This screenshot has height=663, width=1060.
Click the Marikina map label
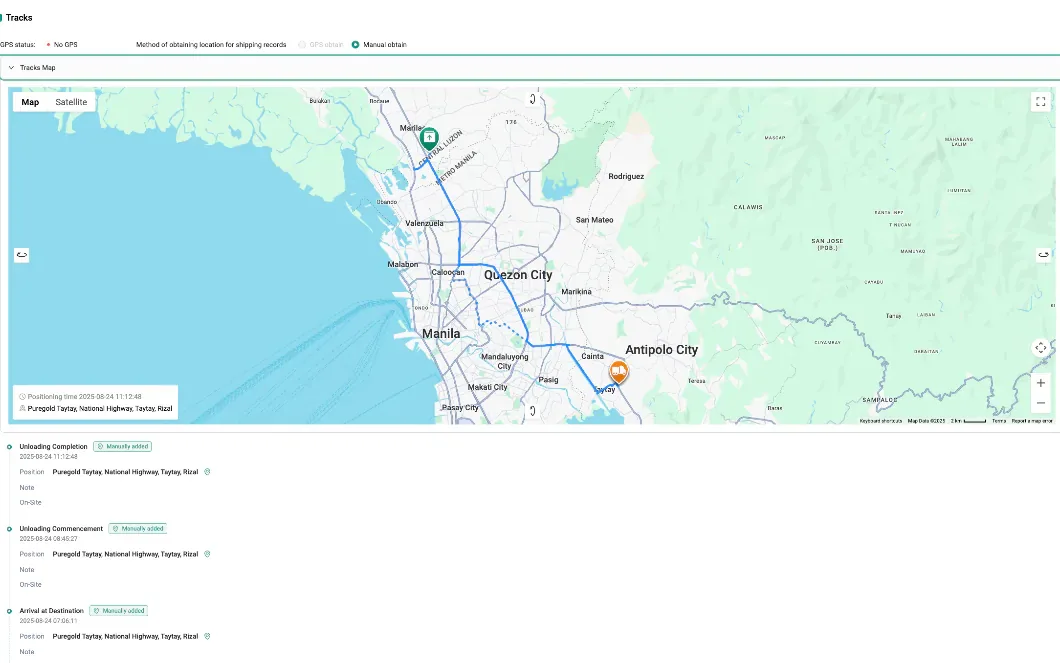pyautogui.click(x=576, y=292)
